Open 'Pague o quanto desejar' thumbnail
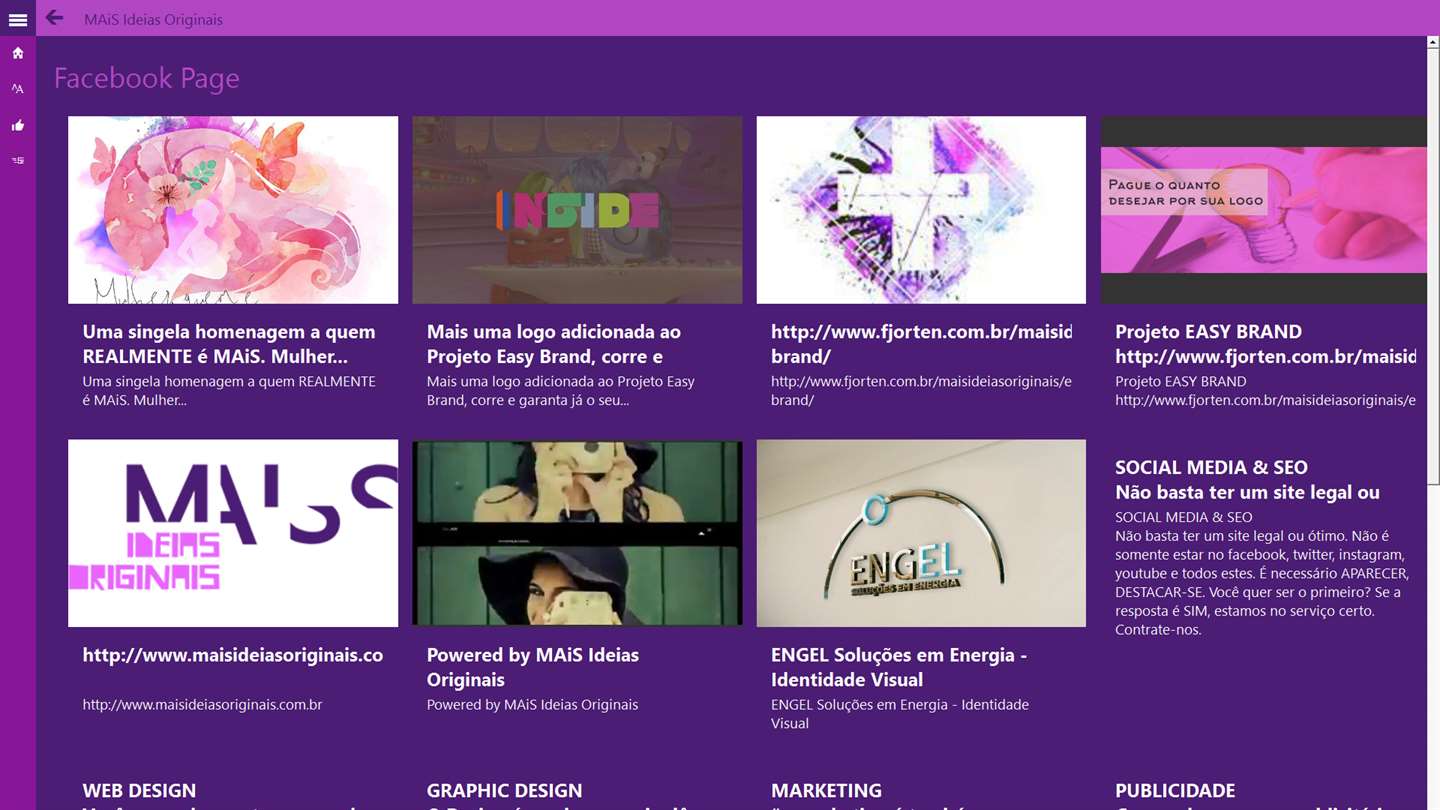The height and width of the screenshot is (810, 1440). tap(1264, 210)
